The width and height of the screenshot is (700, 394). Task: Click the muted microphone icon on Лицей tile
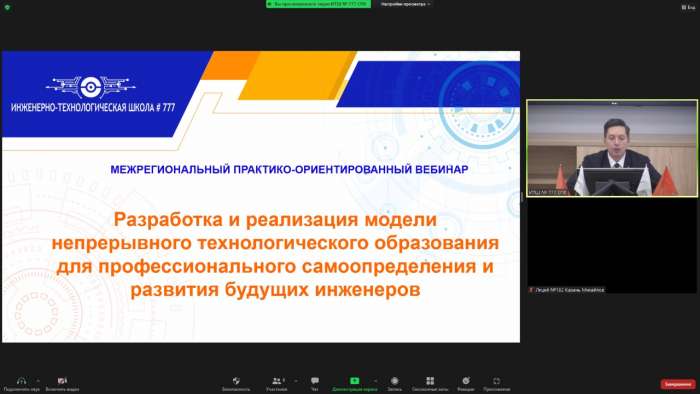click(531, 290)
